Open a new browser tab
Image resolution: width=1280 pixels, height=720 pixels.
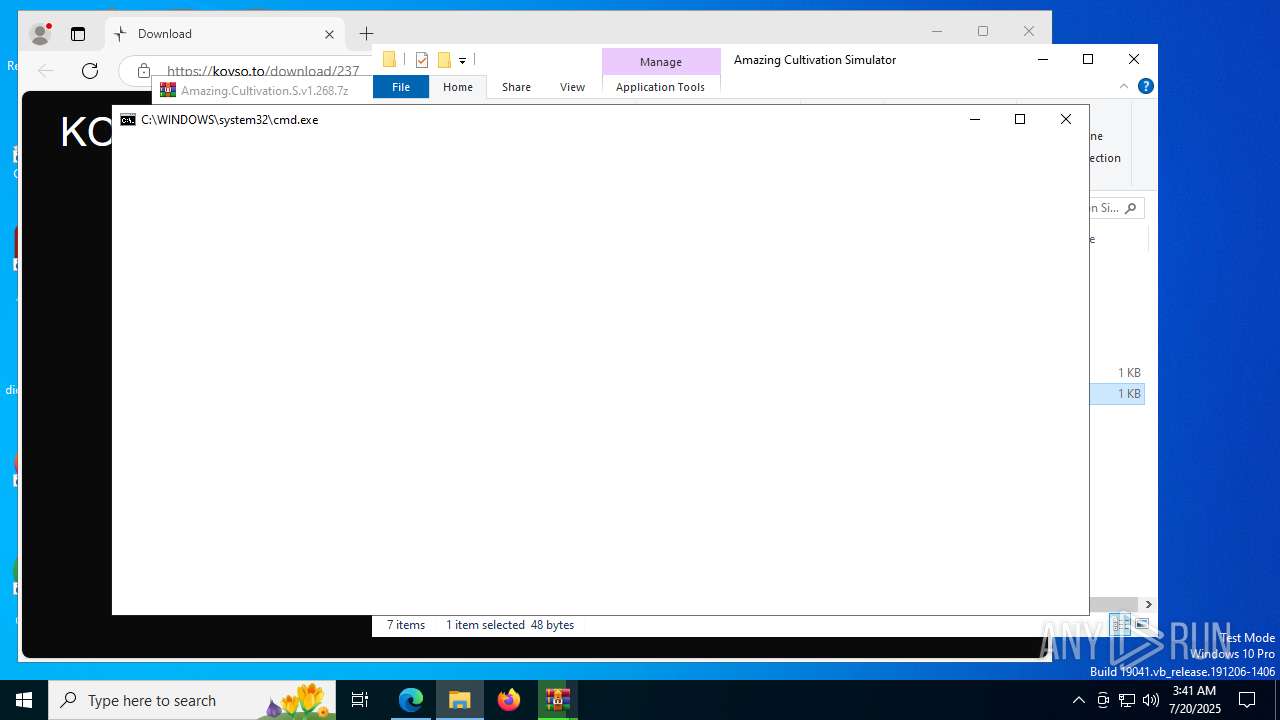coord(366,34)
